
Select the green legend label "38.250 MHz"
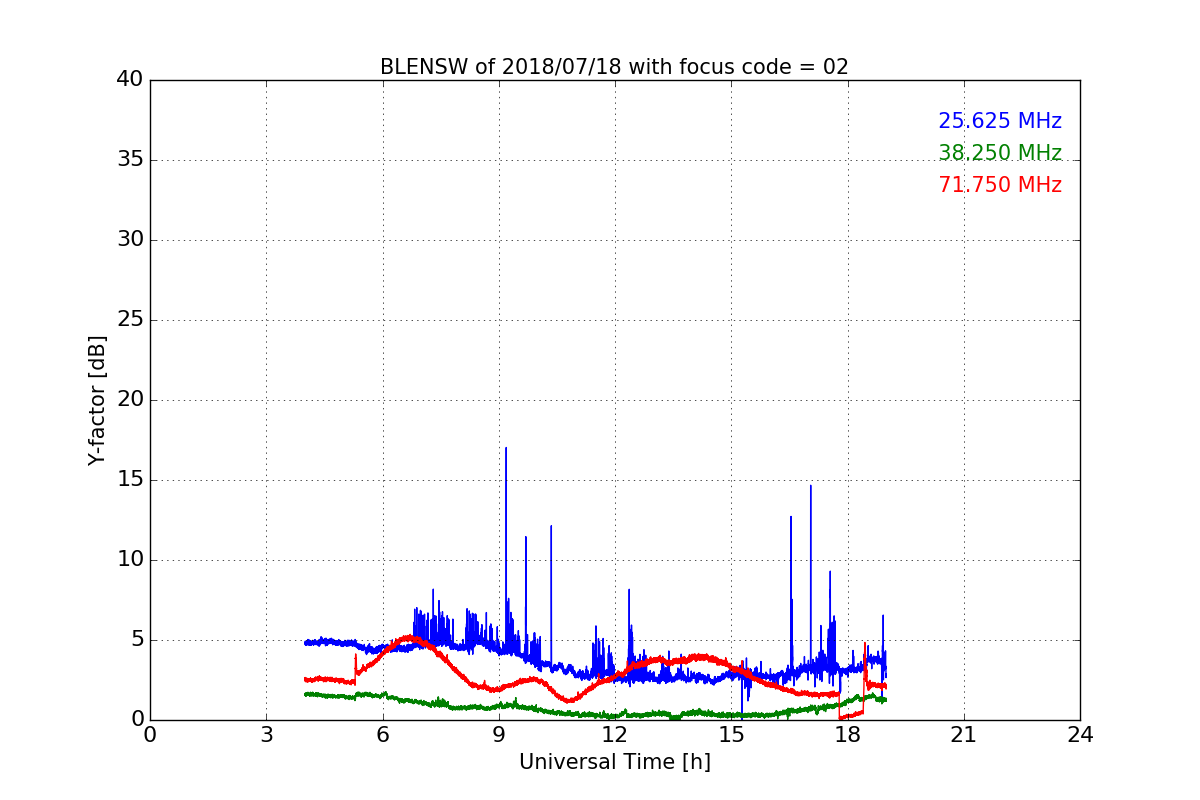(x=1000, y=153)
